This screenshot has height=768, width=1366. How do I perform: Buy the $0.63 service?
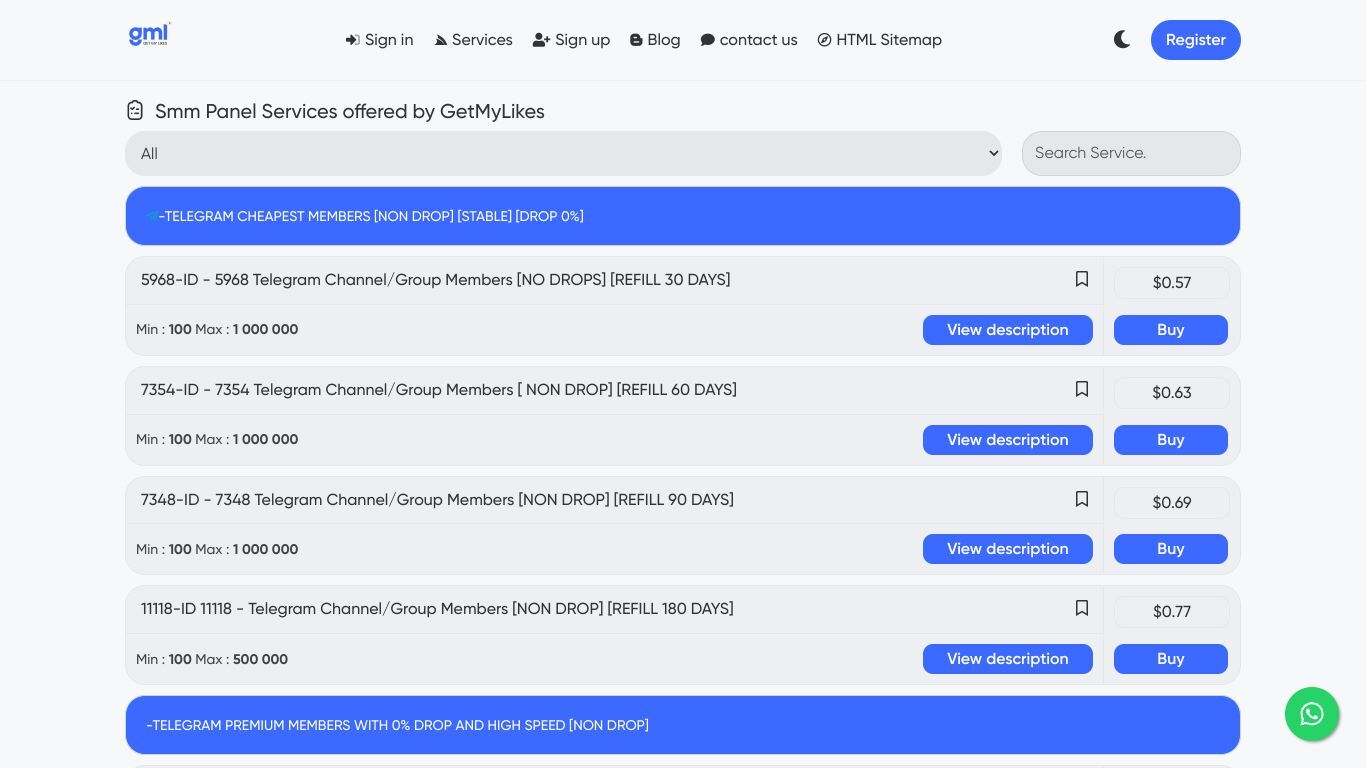point(1170,440)
